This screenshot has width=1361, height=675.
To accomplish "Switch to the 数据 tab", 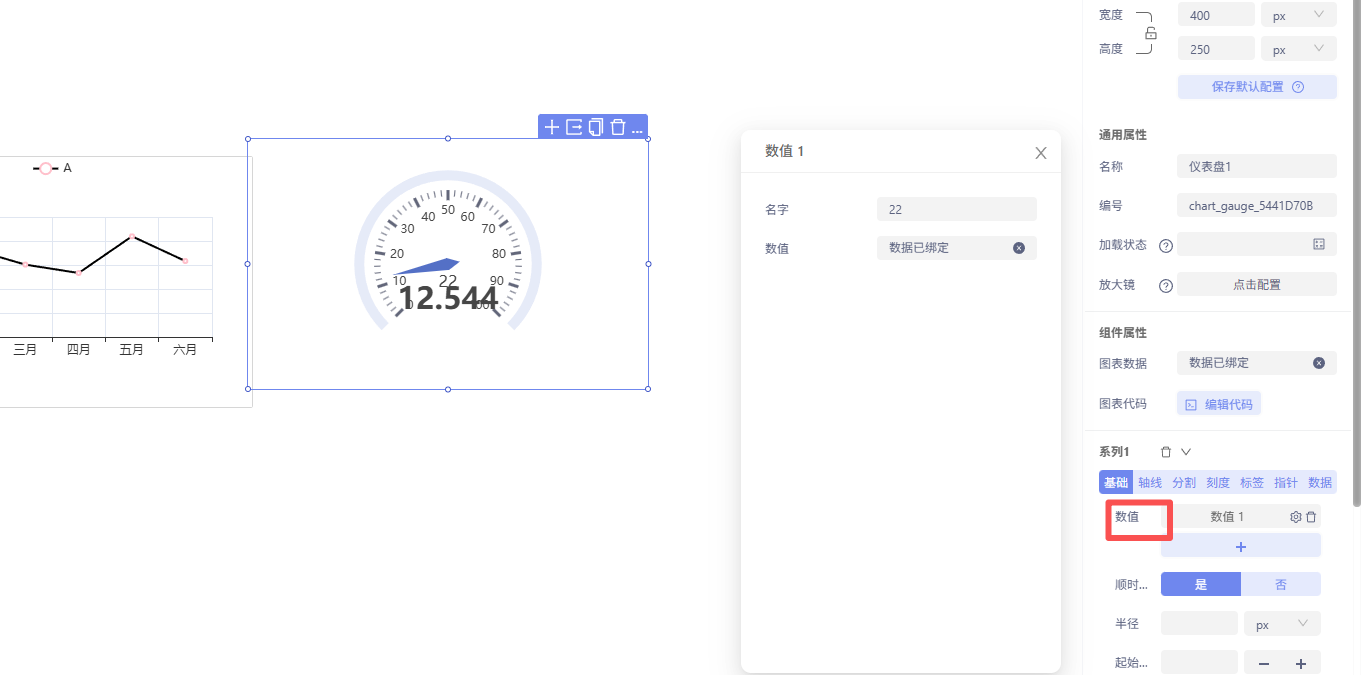I will click(x=1320, y=482).
